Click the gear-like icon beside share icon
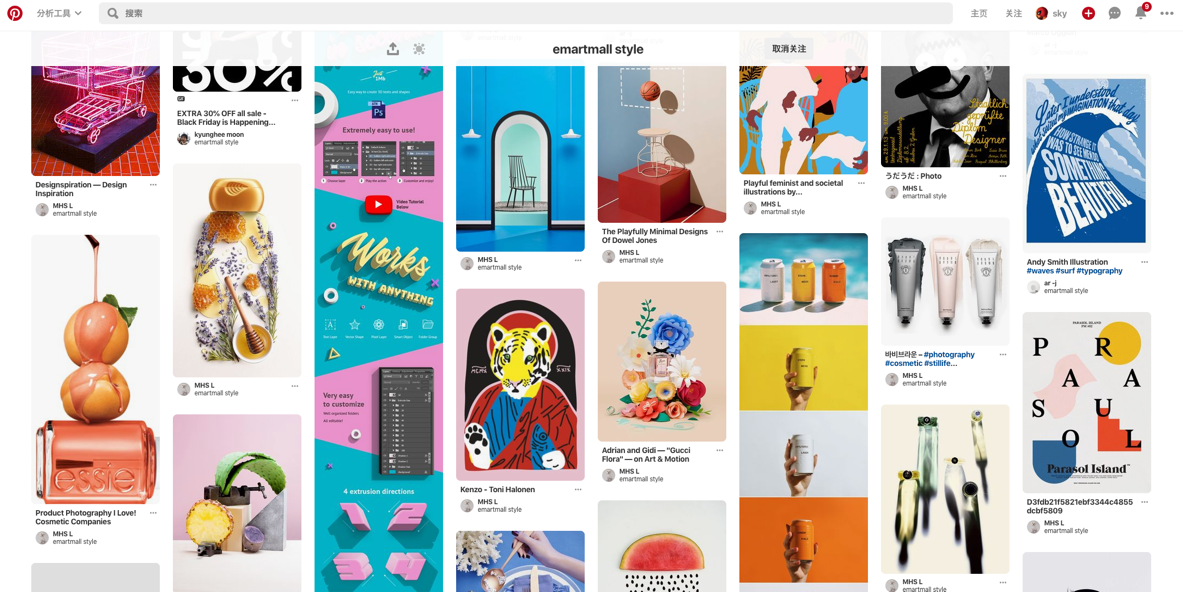This screenshot has width=1183, height=592. coord(419,49)
